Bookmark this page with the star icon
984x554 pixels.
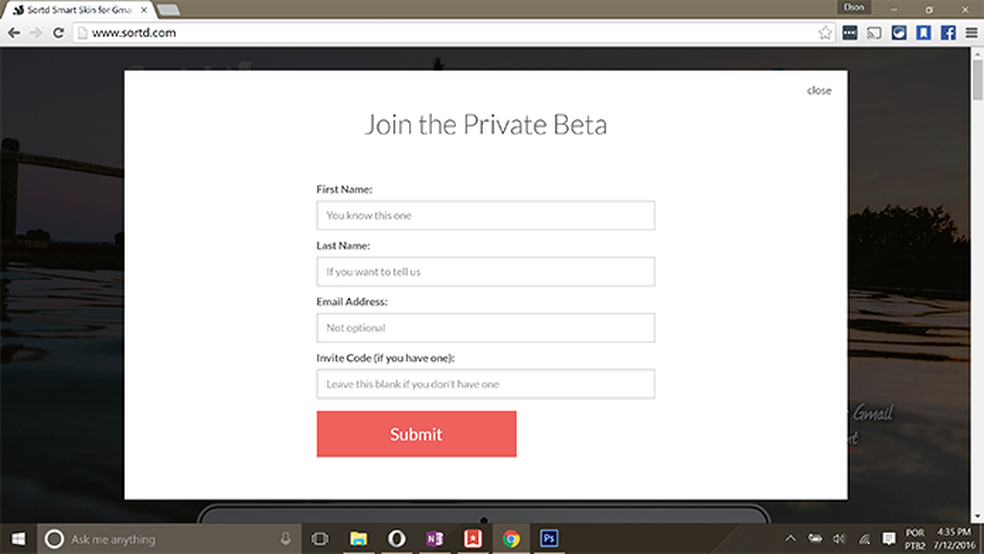pos(825,32)
